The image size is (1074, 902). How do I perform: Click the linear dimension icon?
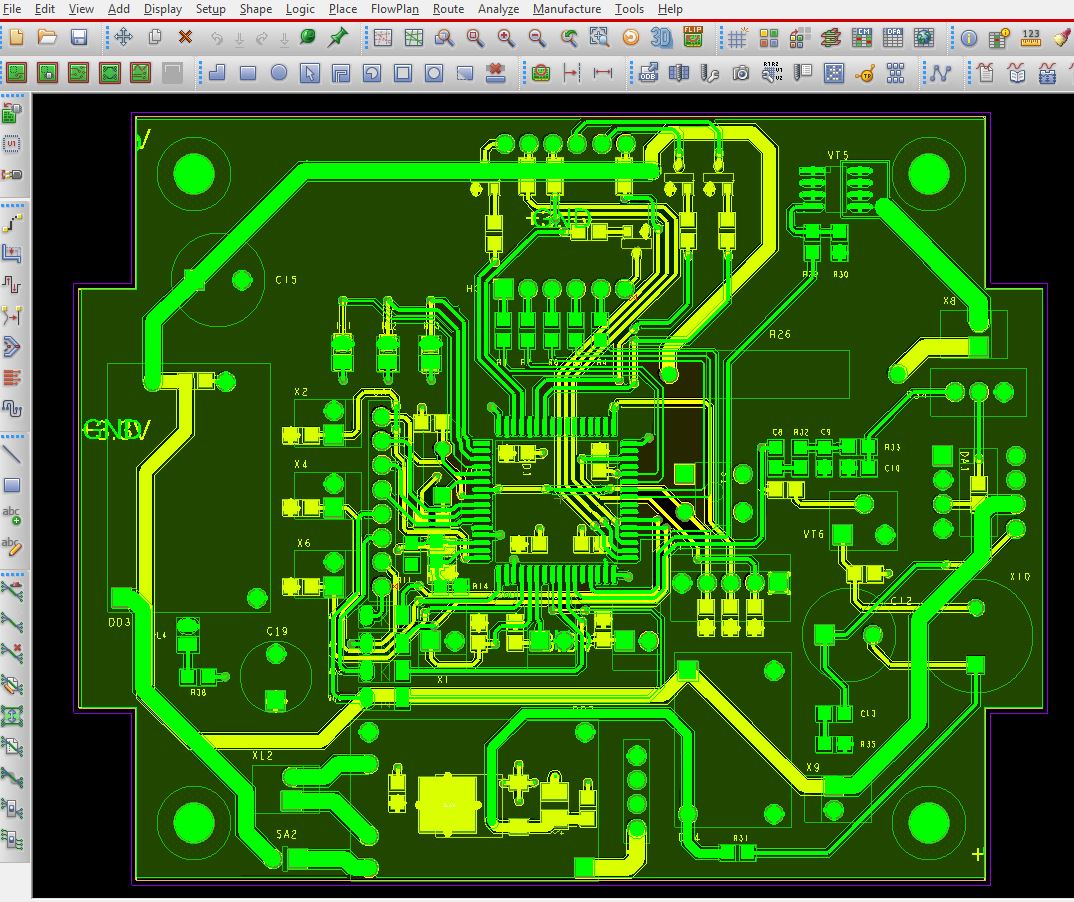point(603,73)
